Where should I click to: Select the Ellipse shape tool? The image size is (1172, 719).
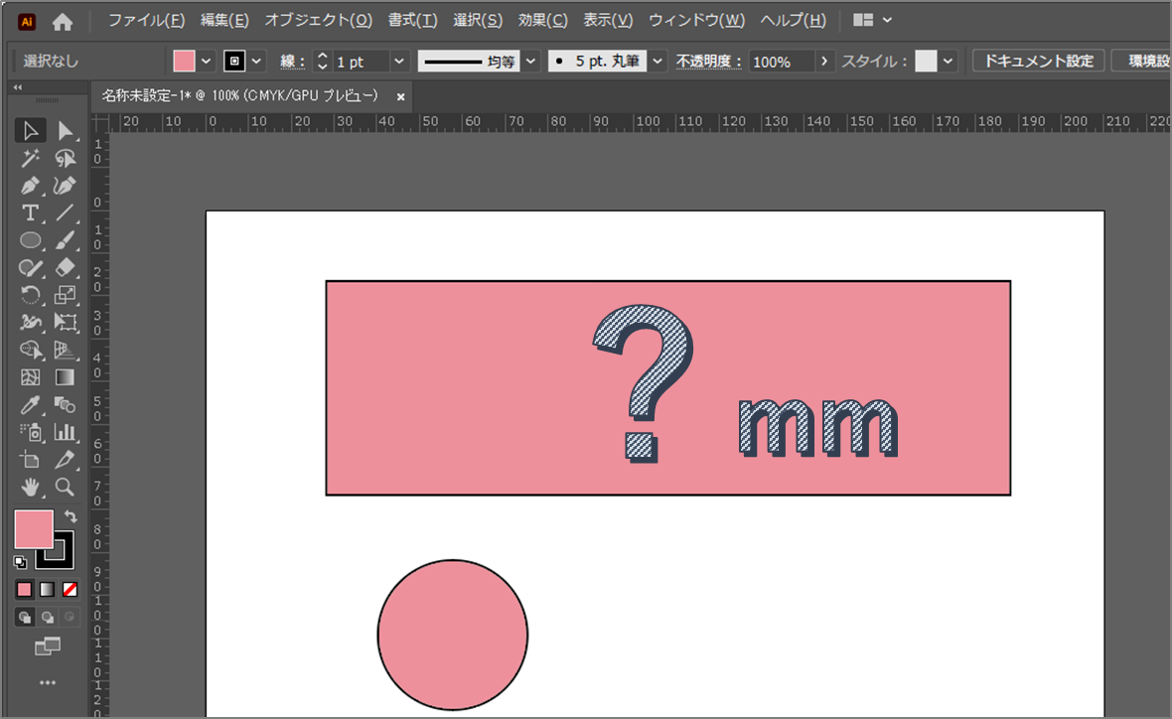[x=30, y=241]
